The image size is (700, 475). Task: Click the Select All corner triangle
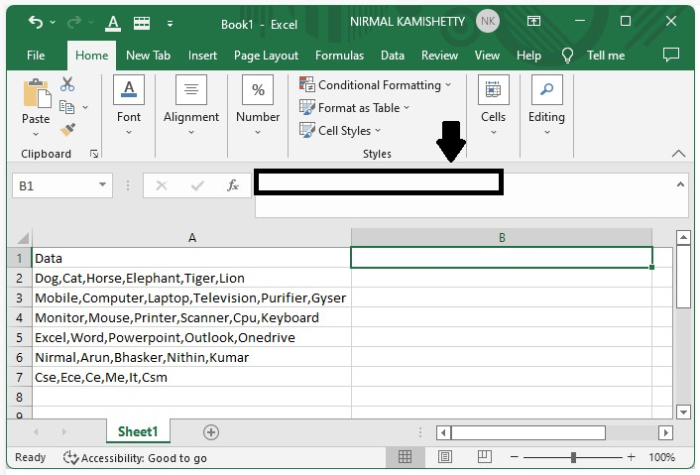point(23,238)
